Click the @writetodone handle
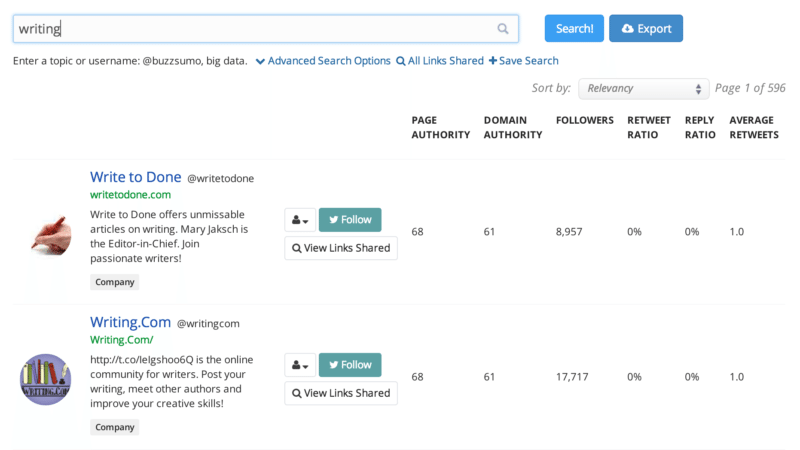This screenshot has height=450, width=800. pos(220,179)
